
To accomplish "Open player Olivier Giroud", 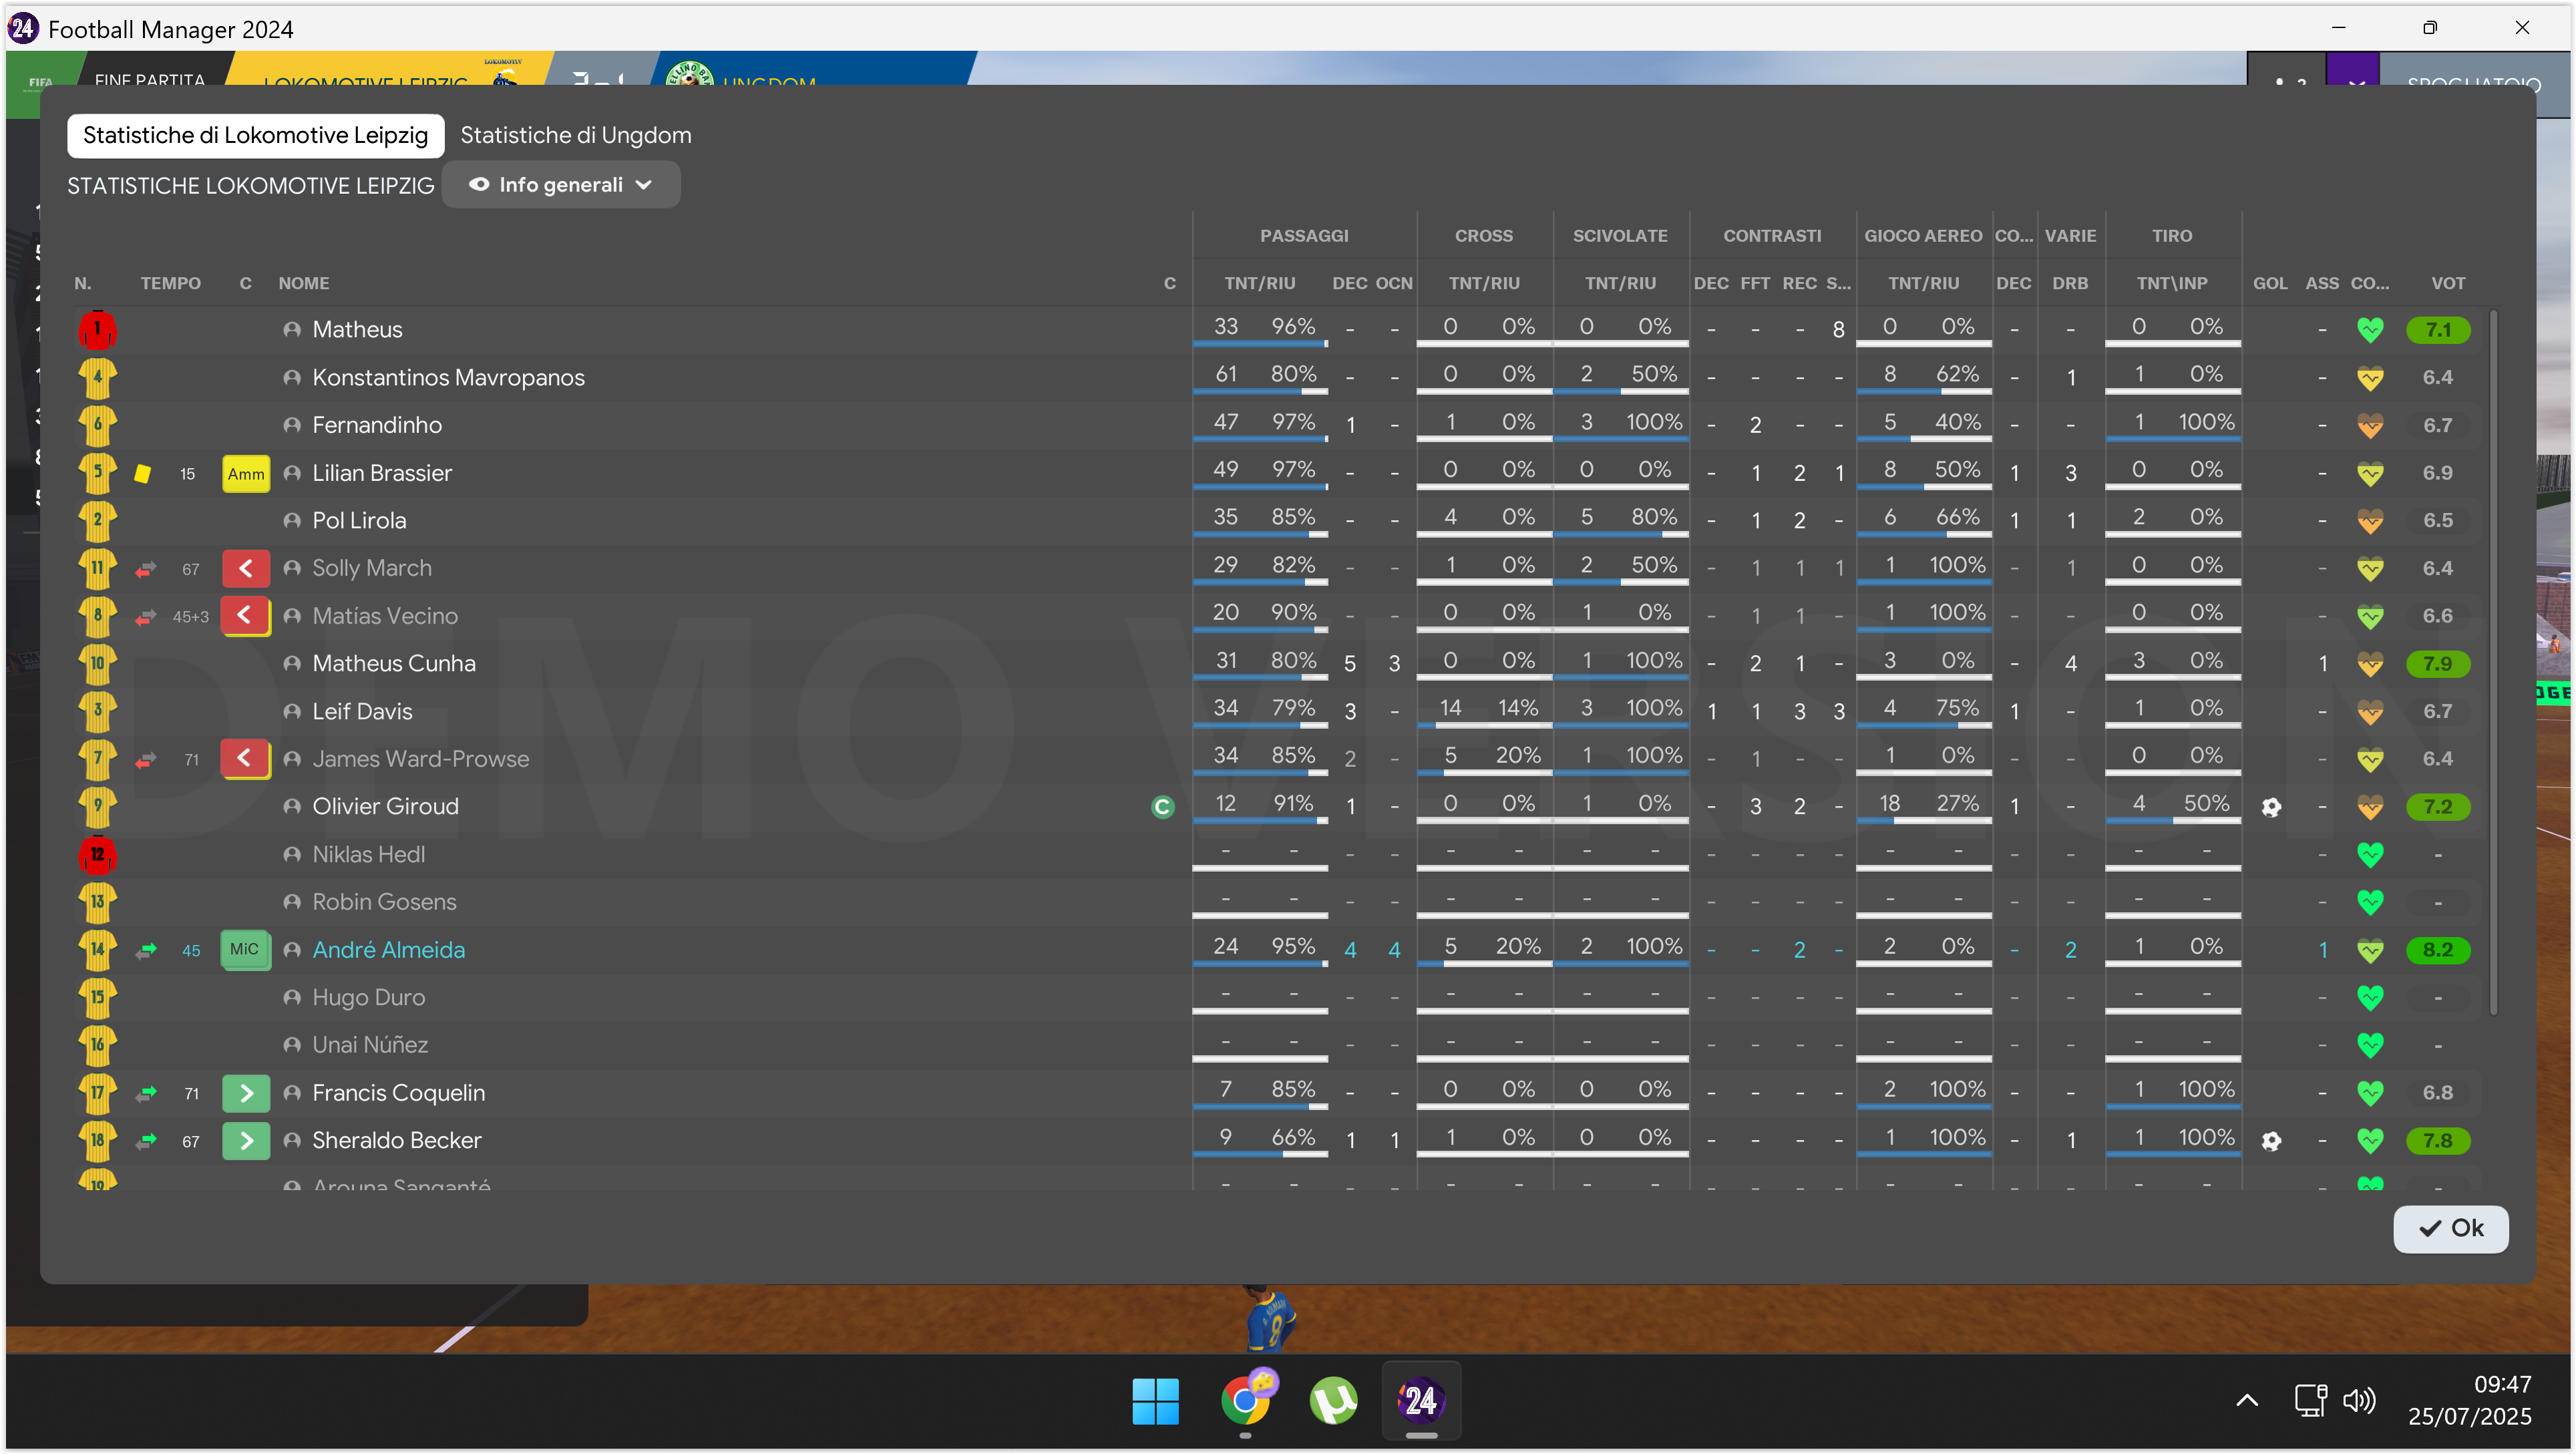I will (385, 807).
